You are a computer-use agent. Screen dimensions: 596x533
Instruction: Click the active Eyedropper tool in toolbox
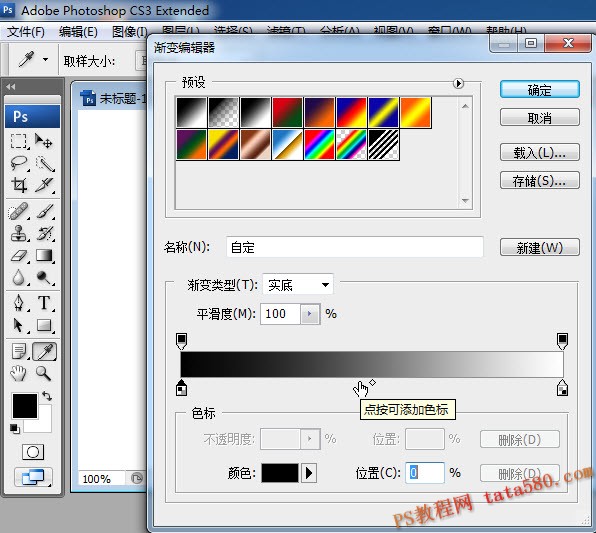tap(44, 351)
